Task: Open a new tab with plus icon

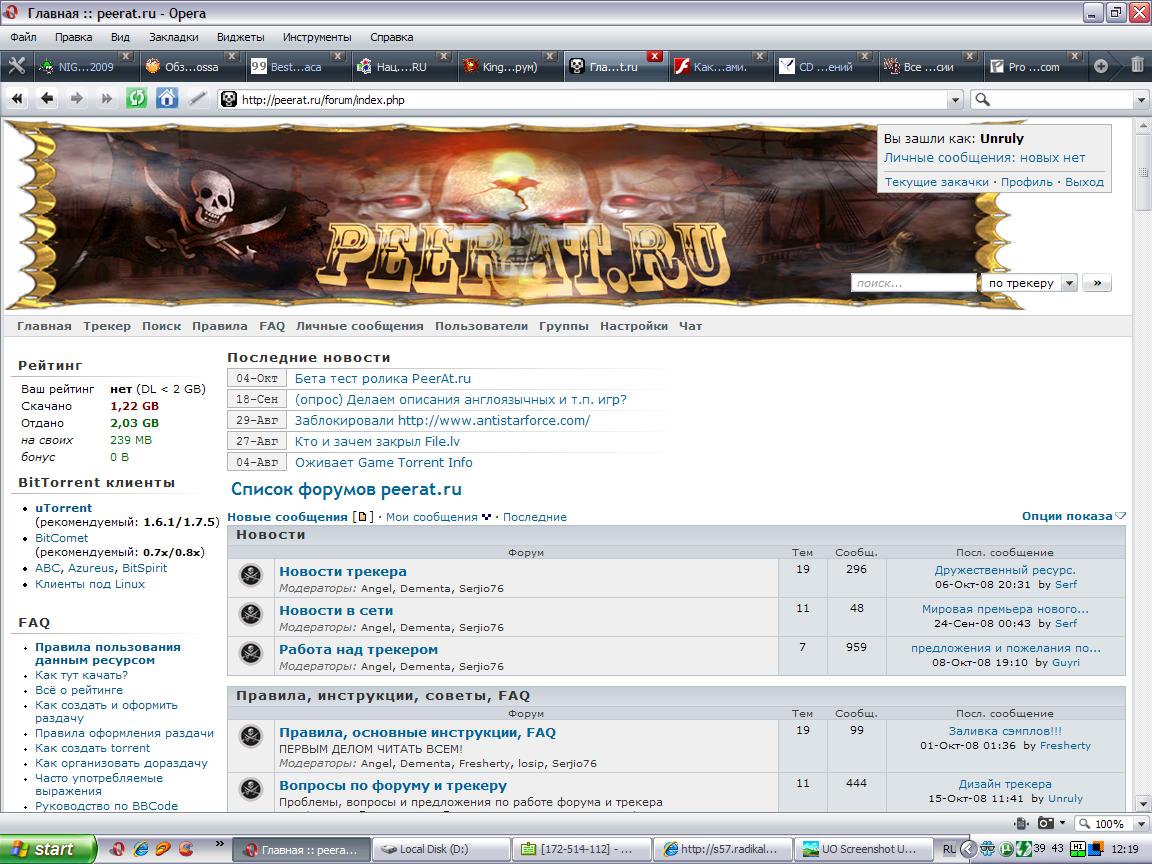Action: coord(1101,66)
